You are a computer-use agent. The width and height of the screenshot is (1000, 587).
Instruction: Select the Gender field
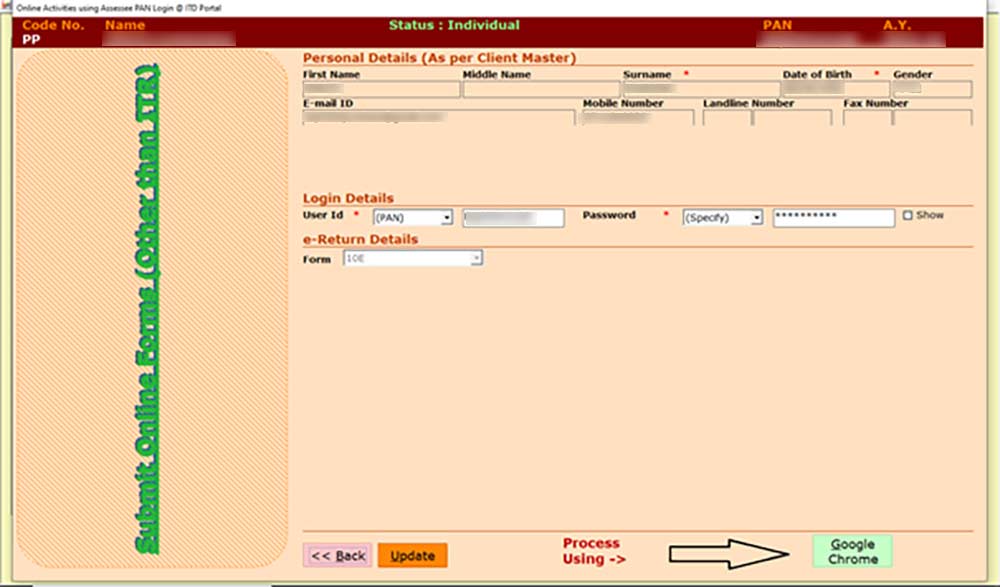[x=932, y=90]
